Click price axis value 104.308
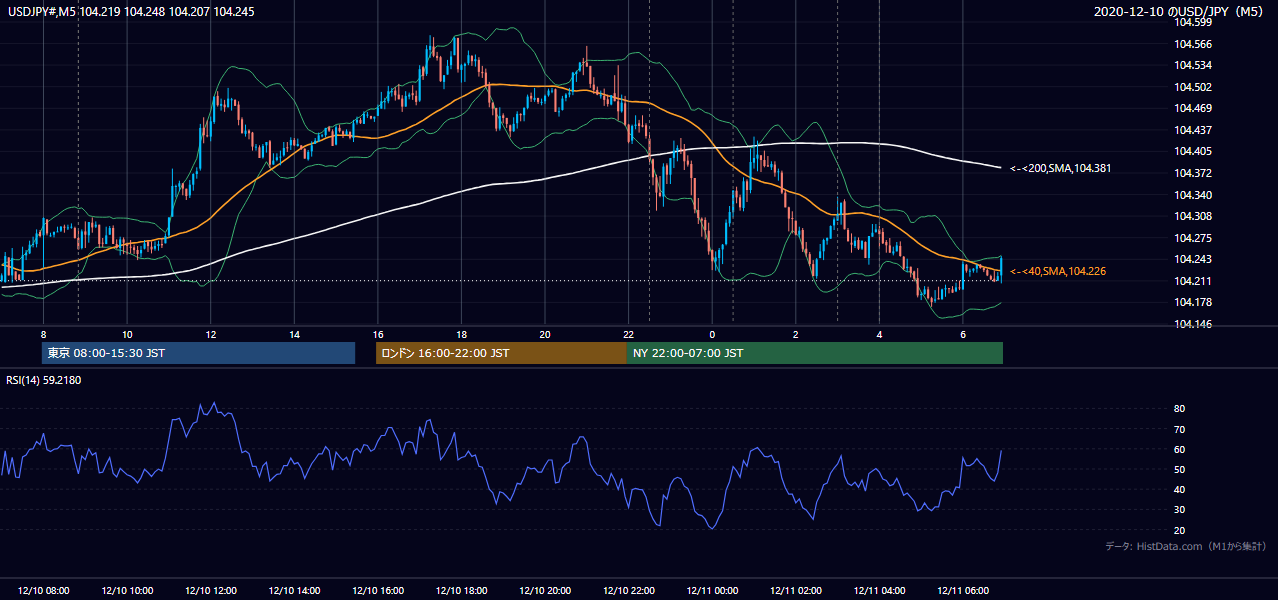This screenshot has height=600, width=1278. [1195, 216]
